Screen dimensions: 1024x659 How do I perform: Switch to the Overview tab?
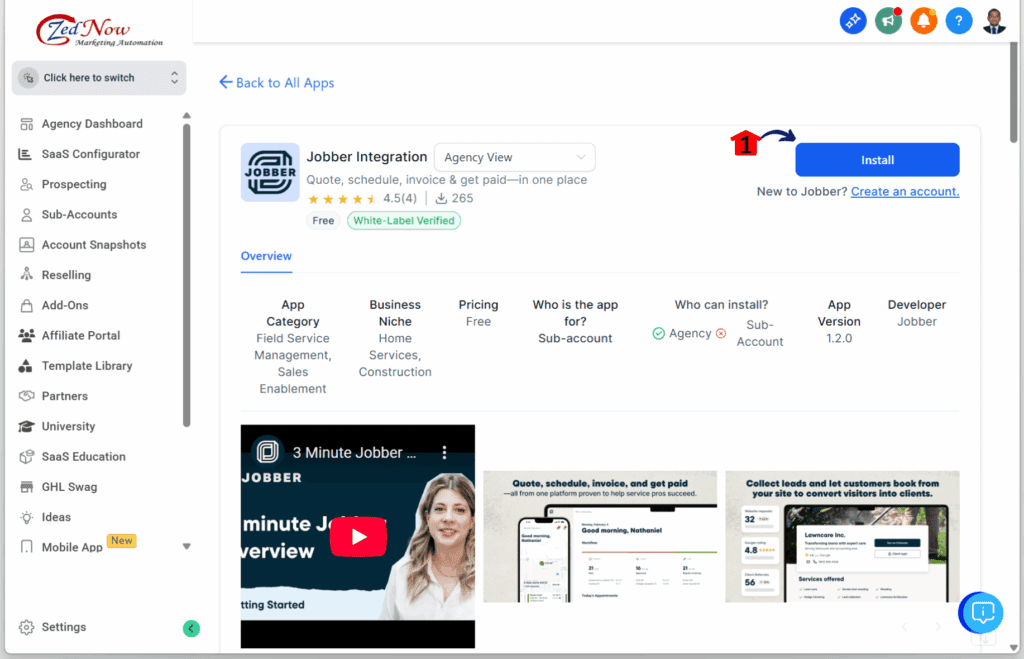pyautogui.click(x=266, y=256)
